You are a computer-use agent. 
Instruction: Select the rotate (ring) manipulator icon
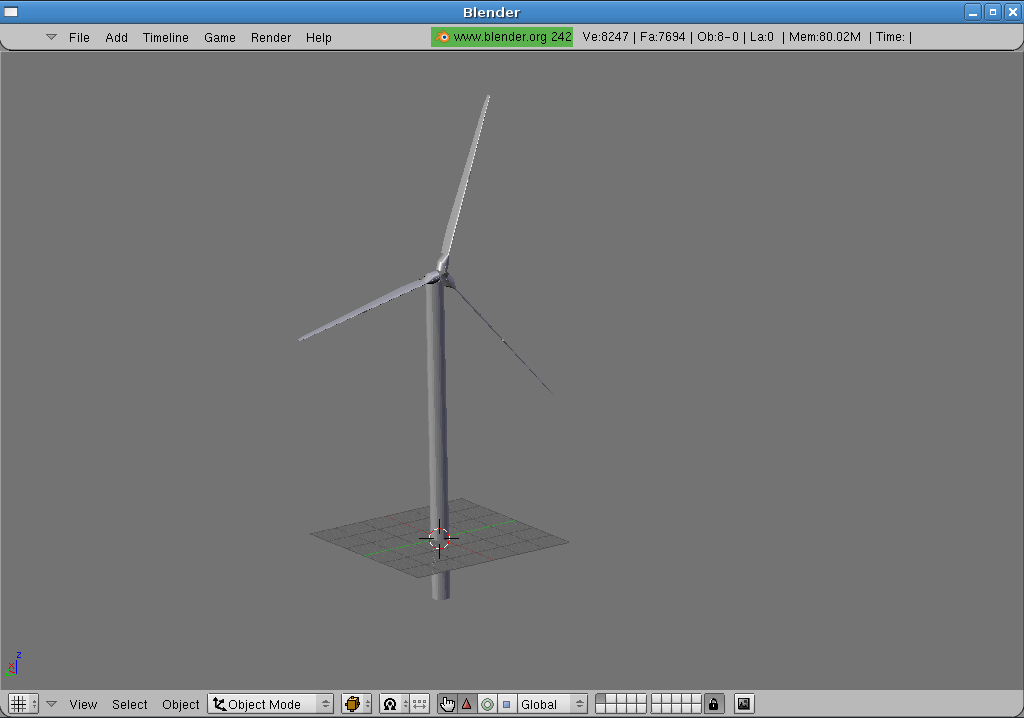pos(487,704)
